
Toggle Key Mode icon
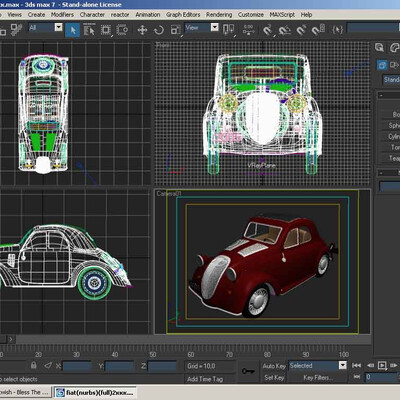click(x=357, y=377)
